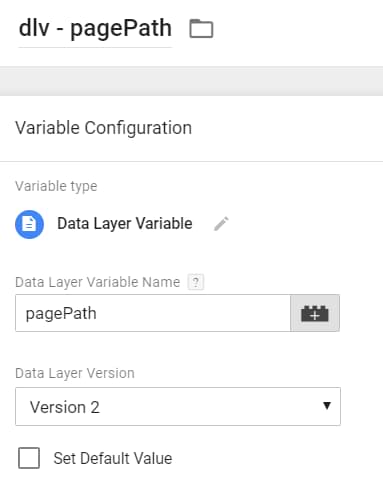Click the Data Layer Variable type name
Screen dimensions: 383x489
click(125, 224)
